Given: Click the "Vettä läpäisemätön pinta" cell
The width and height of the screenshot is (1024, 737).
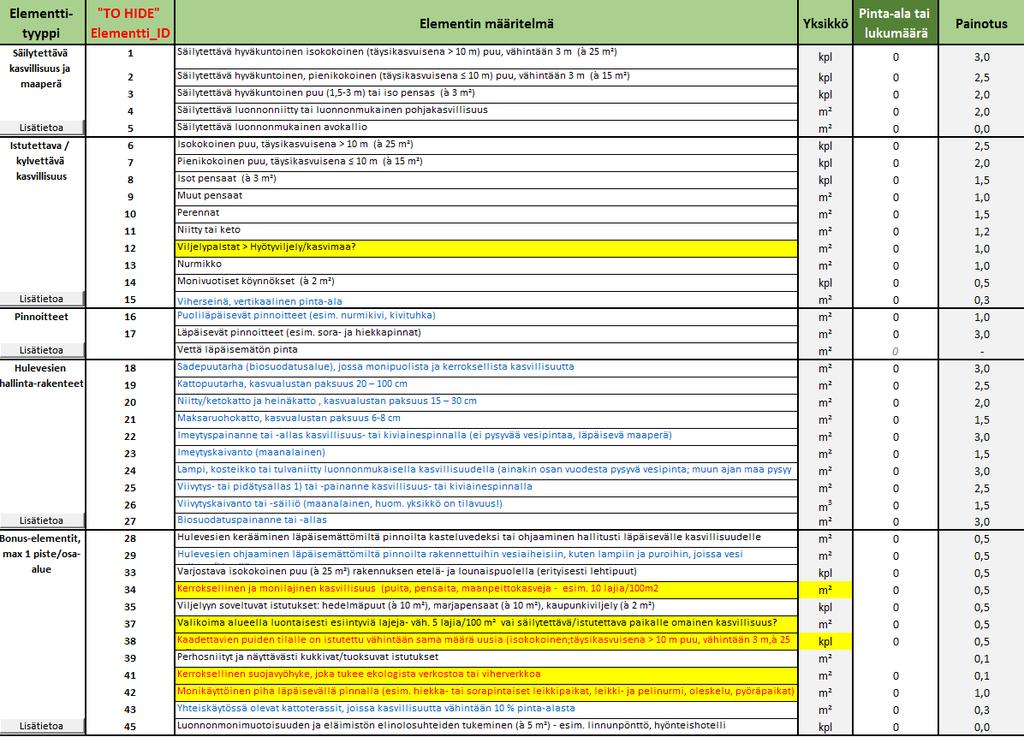Looking at the screenshot, I should (487, 351).
